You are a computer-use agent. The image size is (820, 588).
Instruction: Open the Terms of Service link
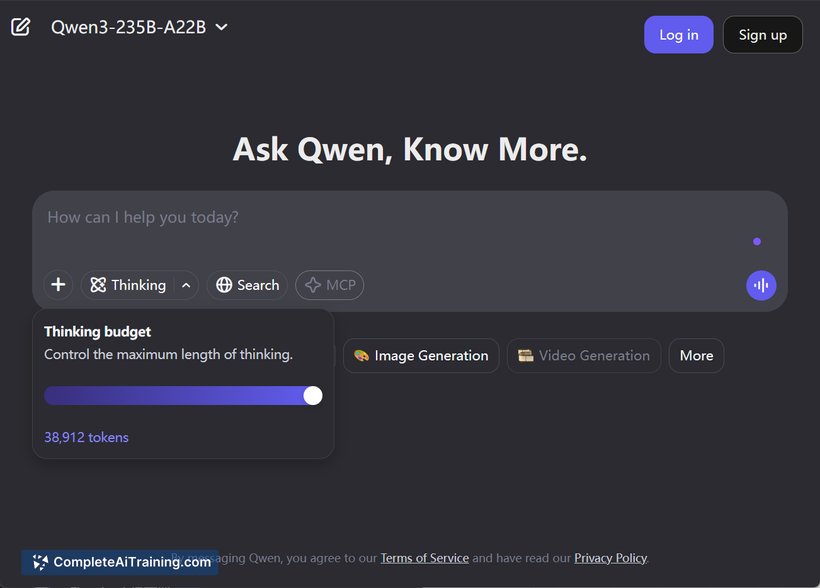click(x=424, y=558)
